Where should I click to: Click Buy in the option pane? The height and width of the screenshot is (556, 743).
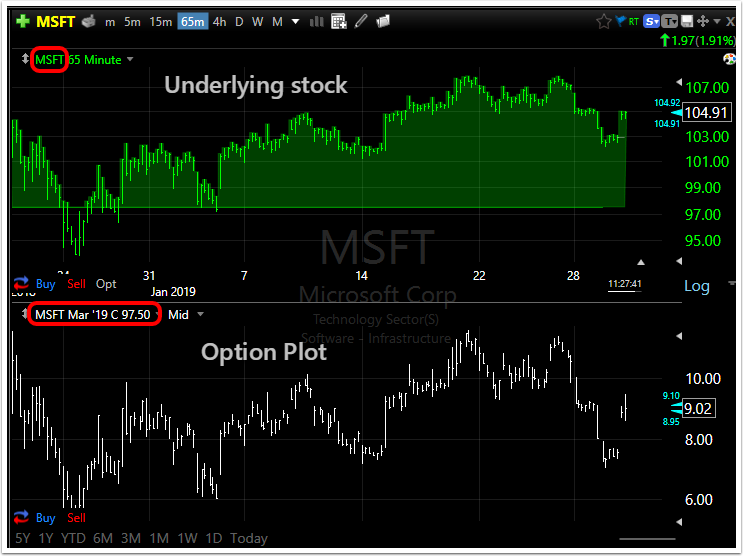[x=45, y=518]
